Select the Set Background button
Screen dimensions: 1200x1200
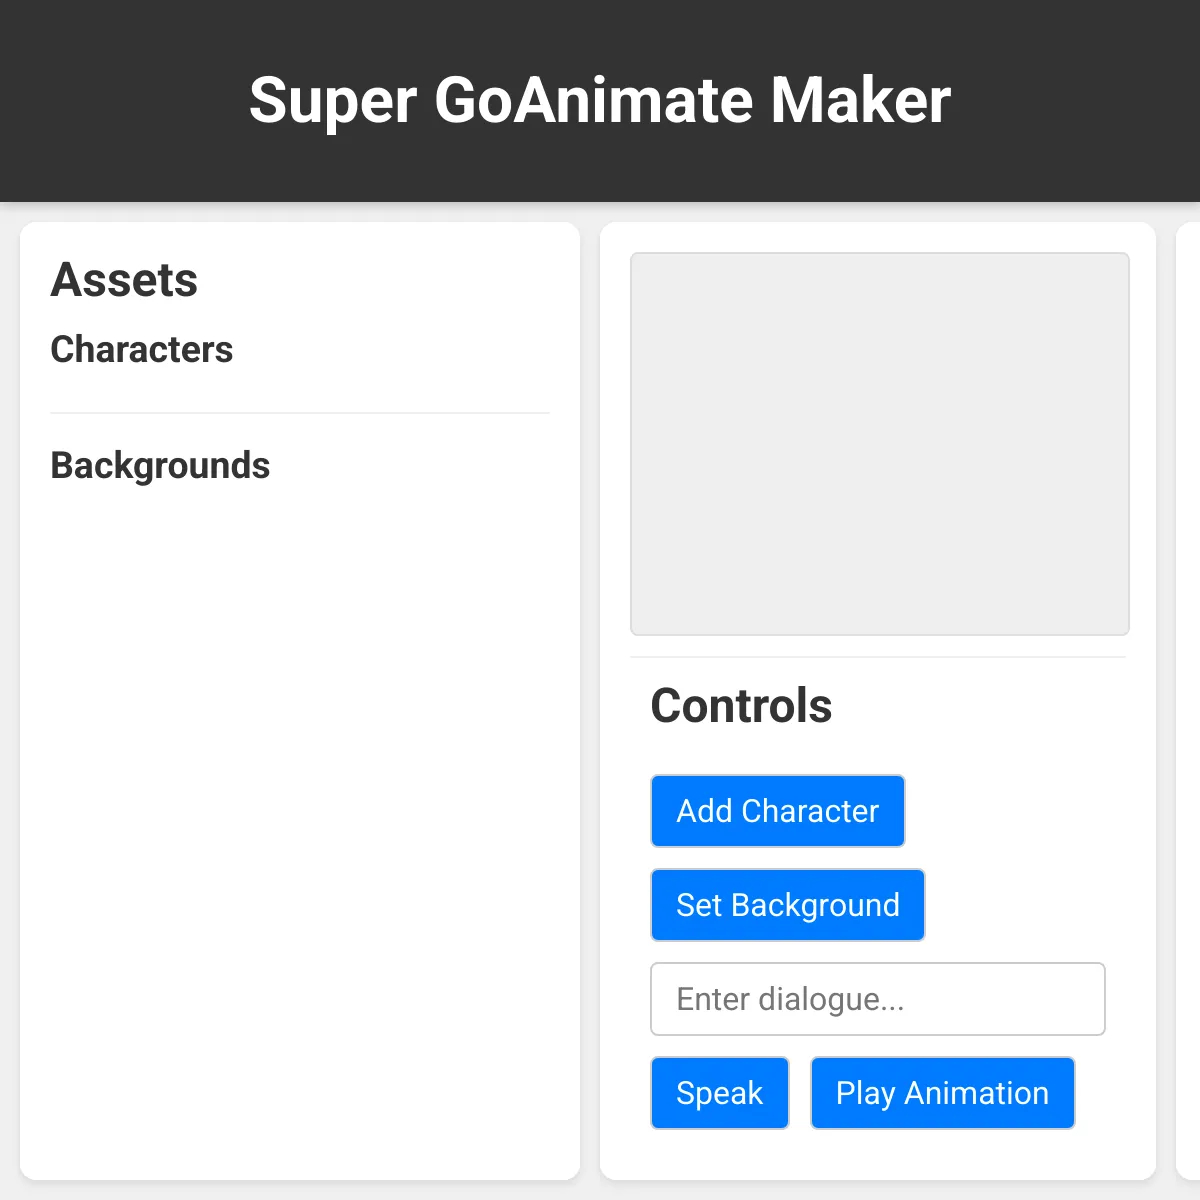click(788, 905)
